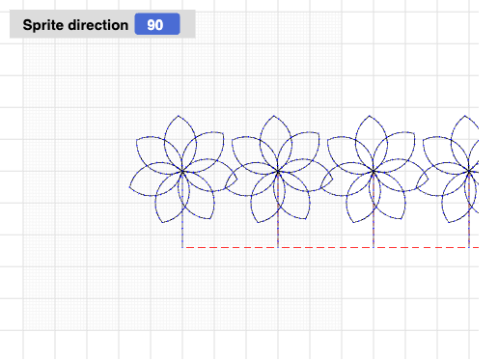Click the top petal tip of second flower
Image resolution: width=480 pixels, height=360 pixels.
coord(274,116)
